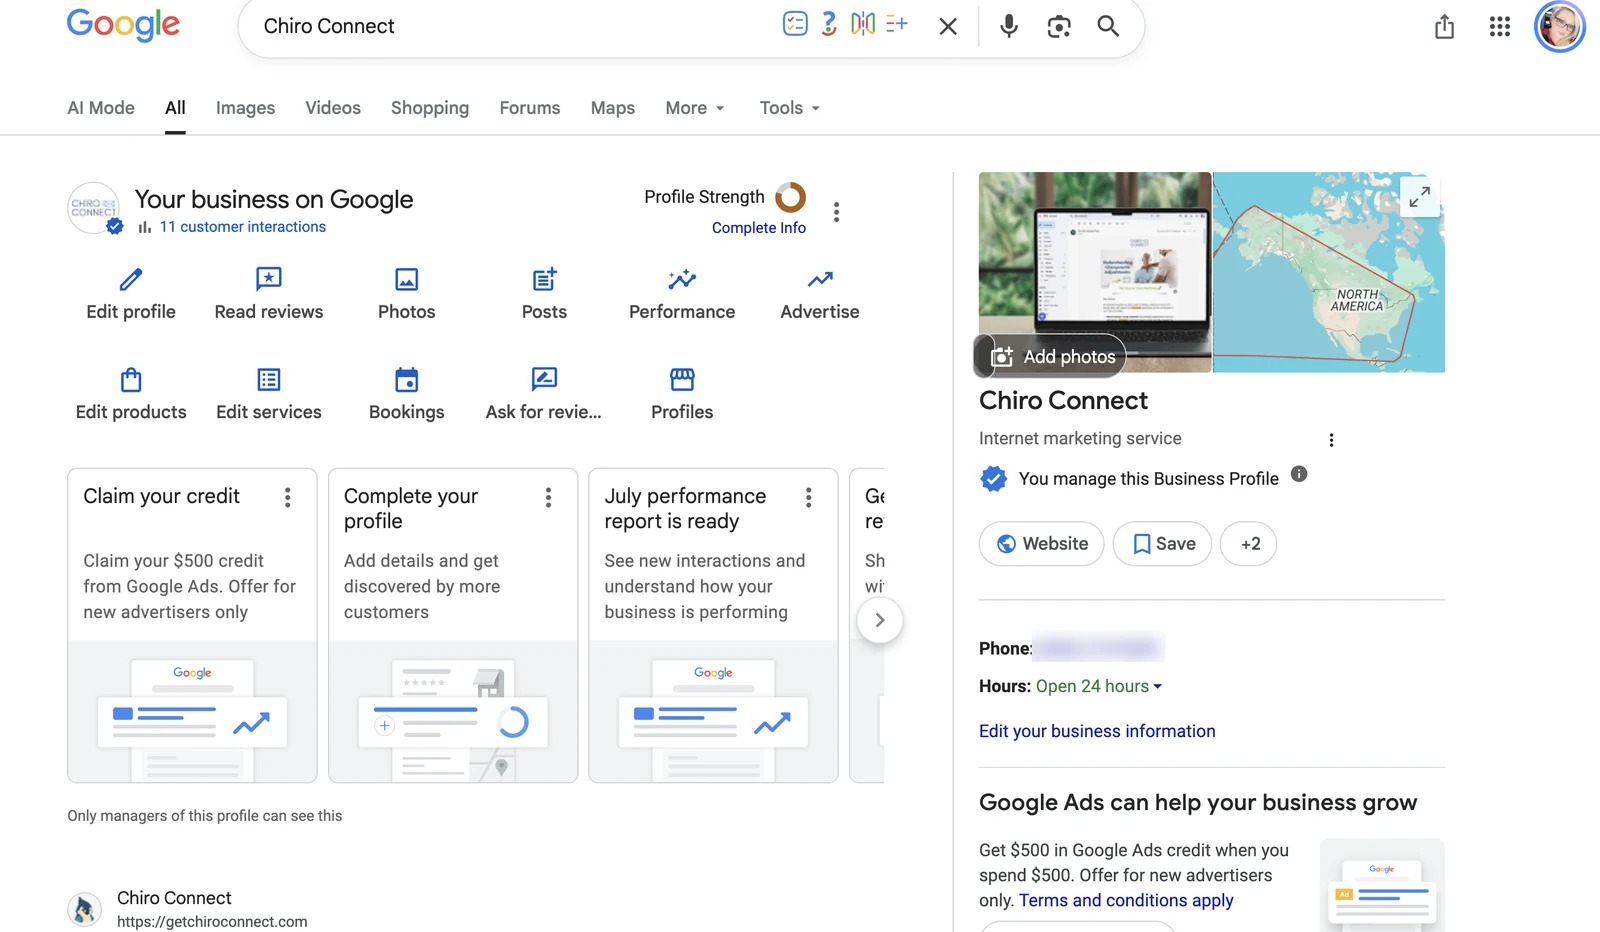Viewport: 1600px width, 932px height.
Task: Click the +2 more actions button
Action: coord(1248,544)
